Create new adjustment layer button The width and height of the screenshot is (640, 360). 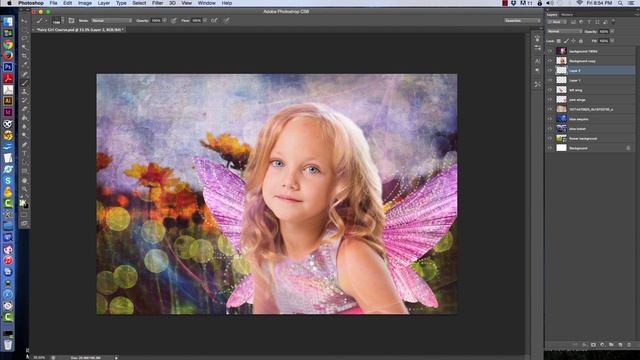(602, 345)
